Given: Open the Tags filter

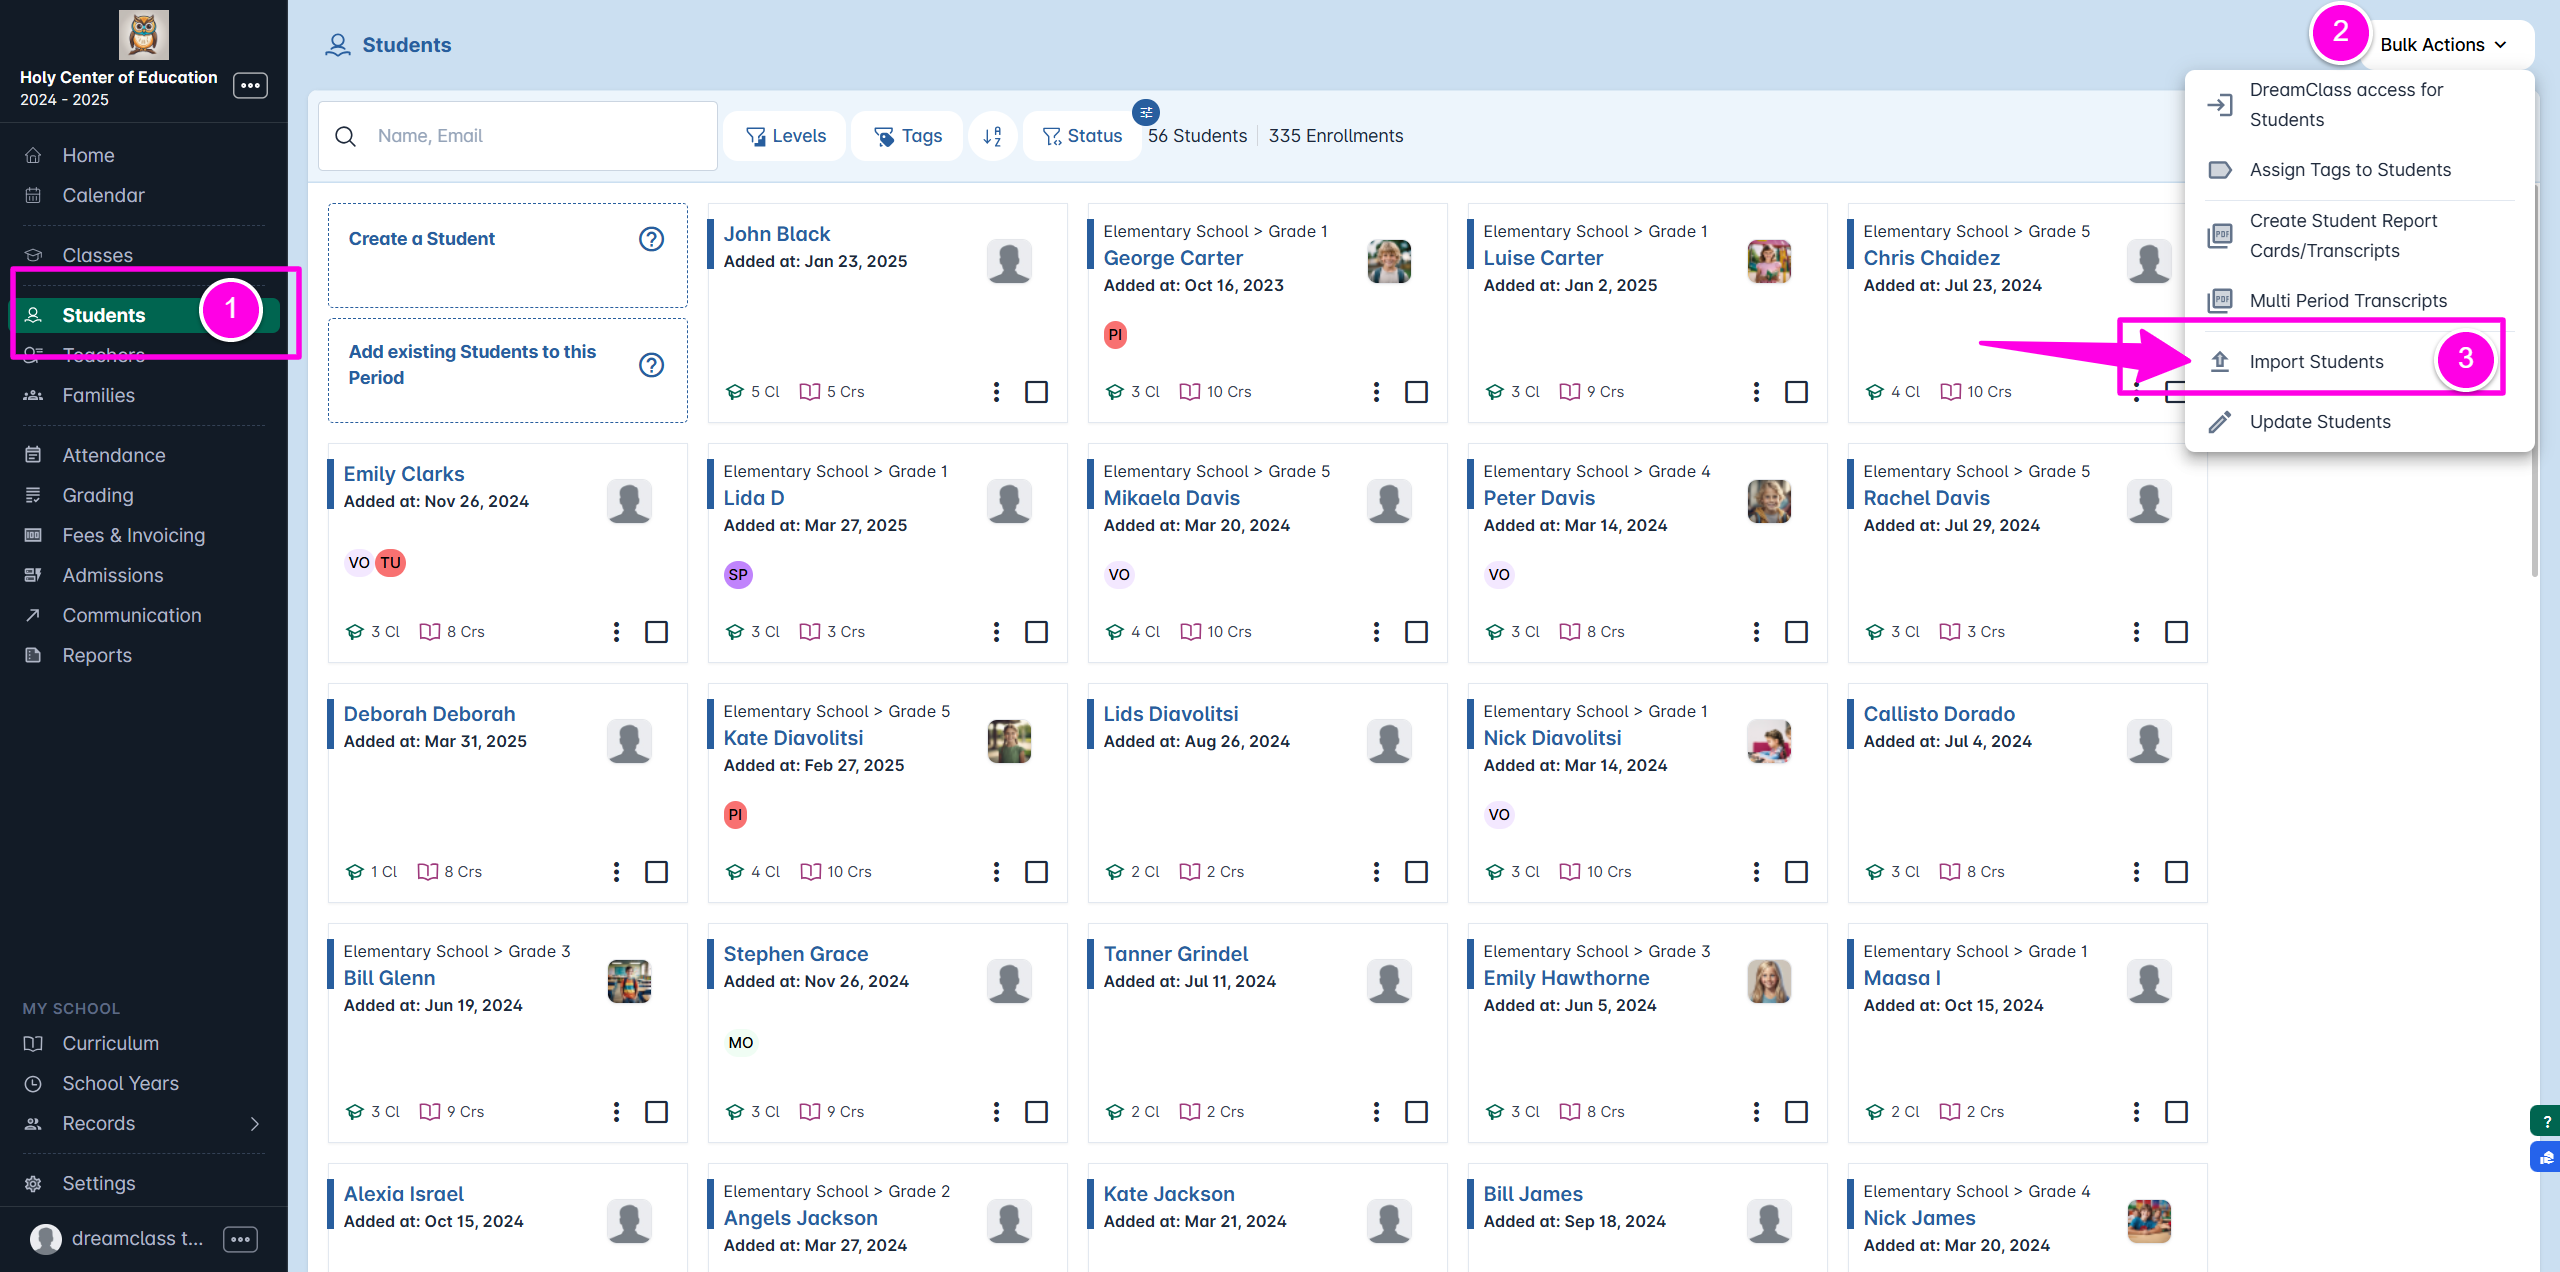Looking at the screenshot, I should [908, 136].
